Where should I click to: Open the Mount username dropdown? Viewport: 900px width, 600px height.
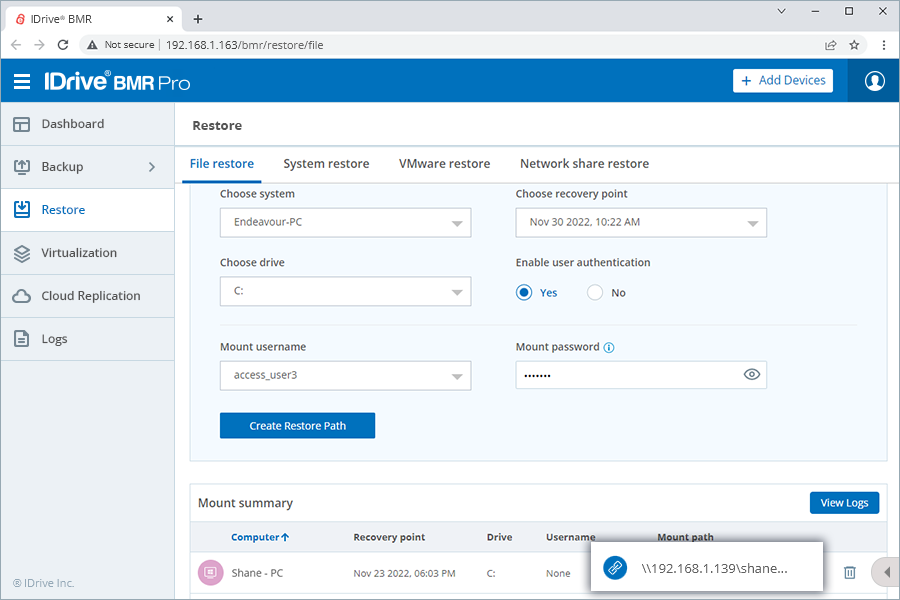click(345, 375)
